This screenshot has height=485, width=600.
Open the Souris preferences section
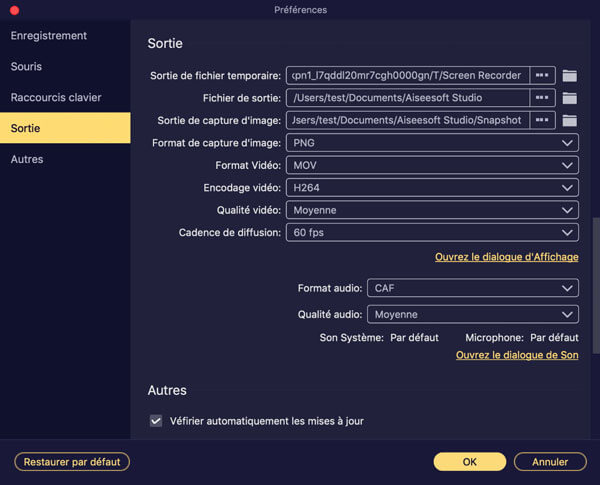pos(27,67)
